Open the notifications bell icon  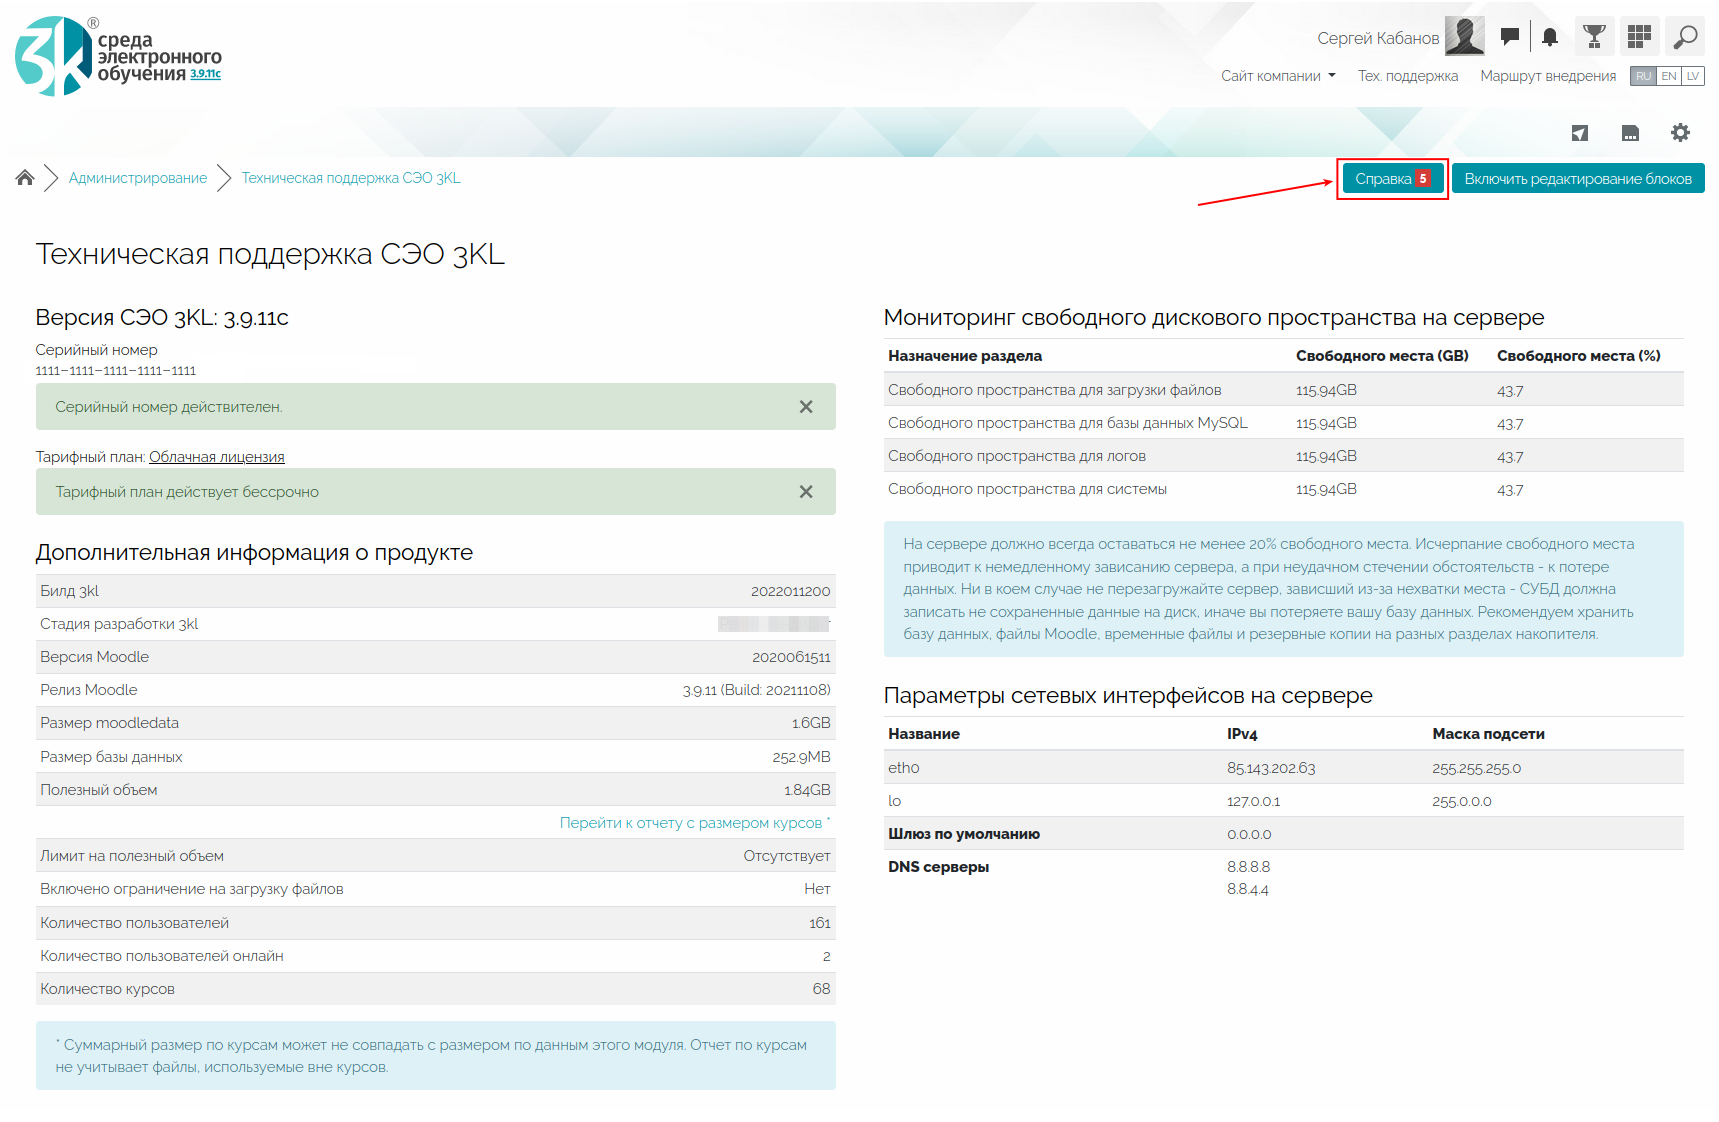click(1550, 37)
